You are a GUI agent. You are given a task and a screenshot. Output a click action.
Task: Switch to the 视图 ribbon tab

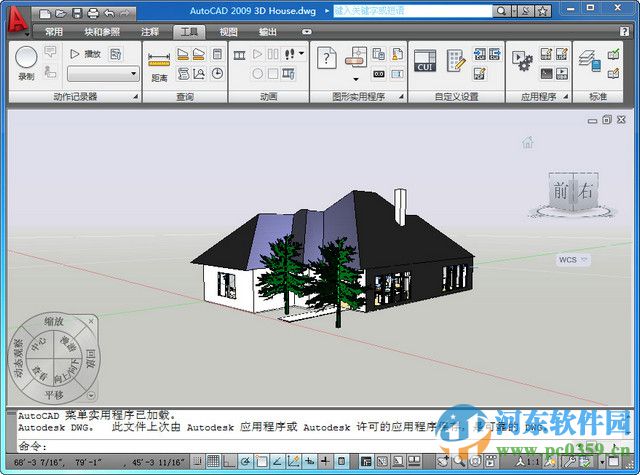(228, 32)
